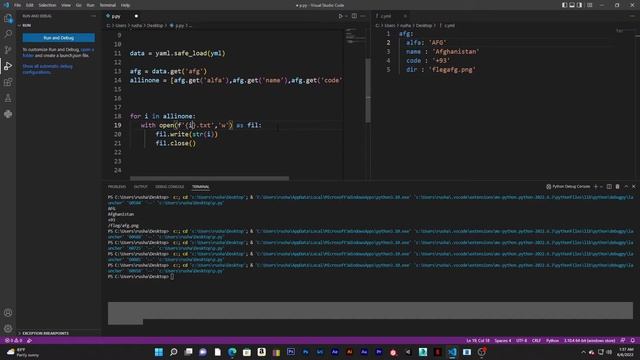Open the Source Control view
Image resolution: width=640 pixels, height=360 pixels.
(x=8, y=50)
